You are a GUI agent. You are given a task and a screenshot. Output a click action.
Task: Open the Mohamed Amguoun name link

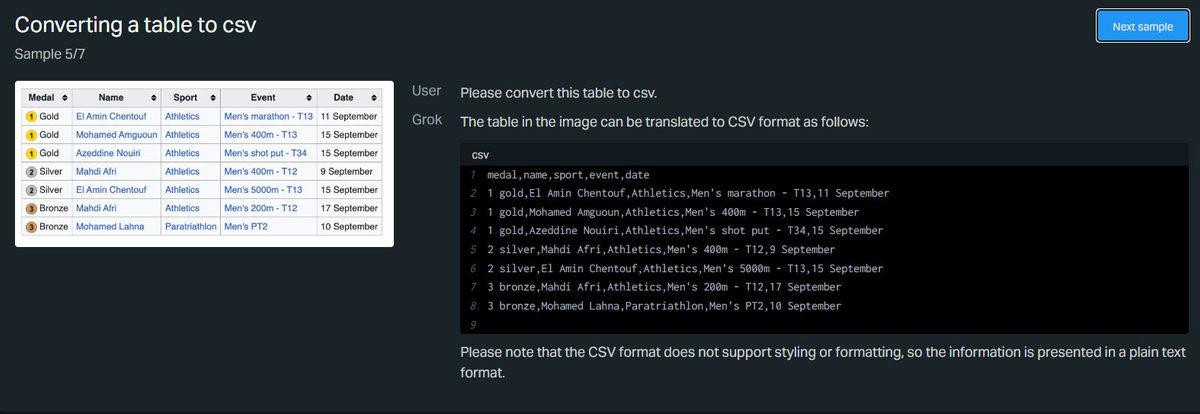(116, 135)
